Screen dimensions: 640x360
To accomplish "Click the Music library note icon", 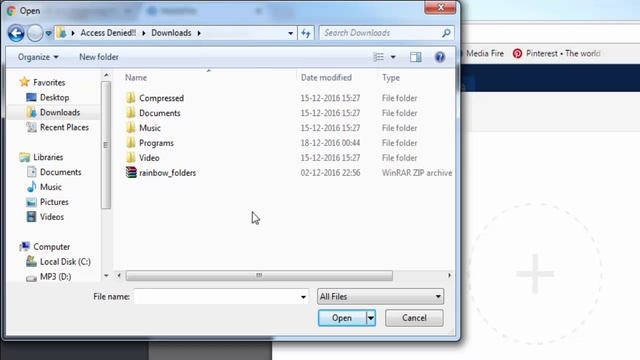I will [x=31, y=187].
